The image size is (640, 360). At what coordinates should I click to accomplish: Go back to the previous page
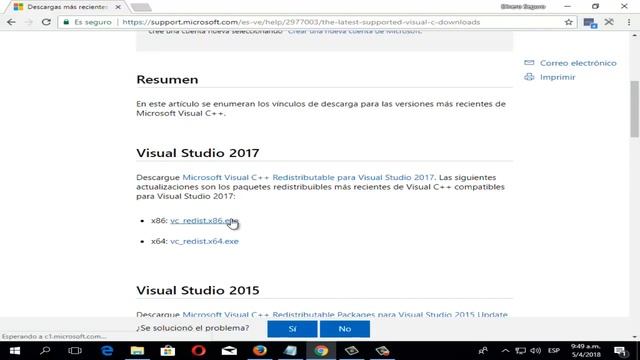11,22
